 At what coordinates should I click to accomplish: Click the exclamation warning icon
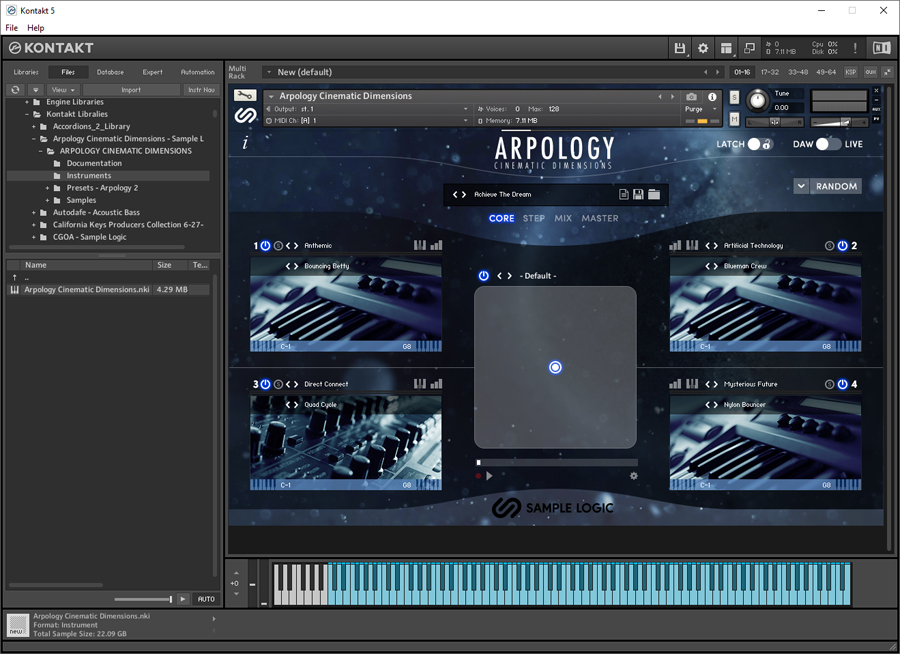[x=855, y=48]
